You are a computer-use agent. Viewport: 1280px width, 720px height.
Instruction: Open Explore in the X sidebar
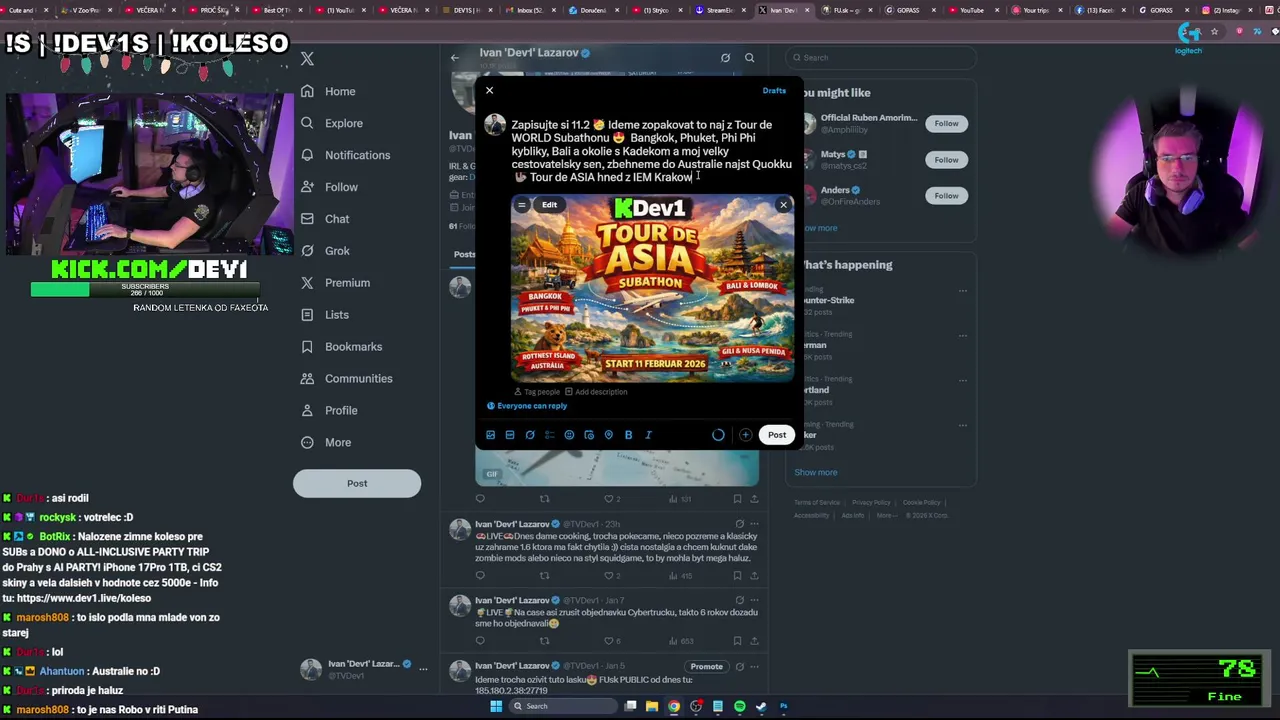333,123
